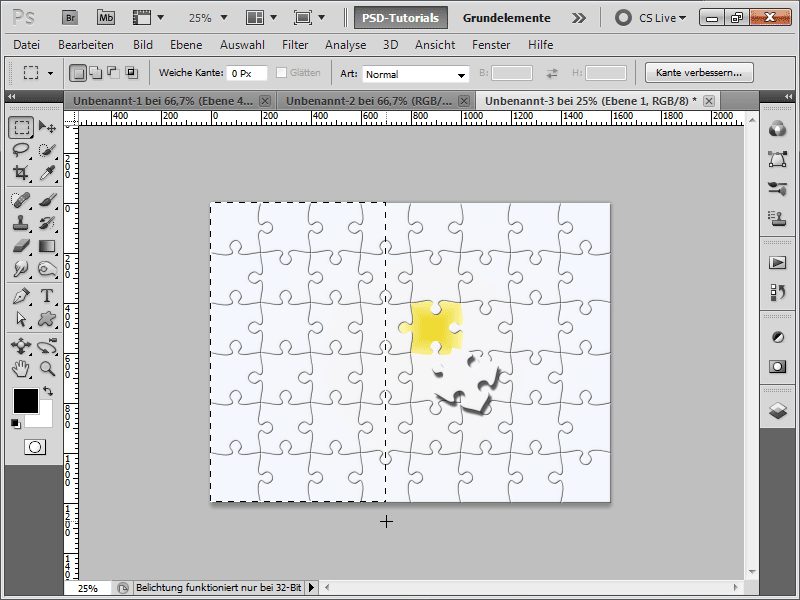Select the History Brush tool
The width and height of the screenshot is (800, 600).
click(47, 223)
